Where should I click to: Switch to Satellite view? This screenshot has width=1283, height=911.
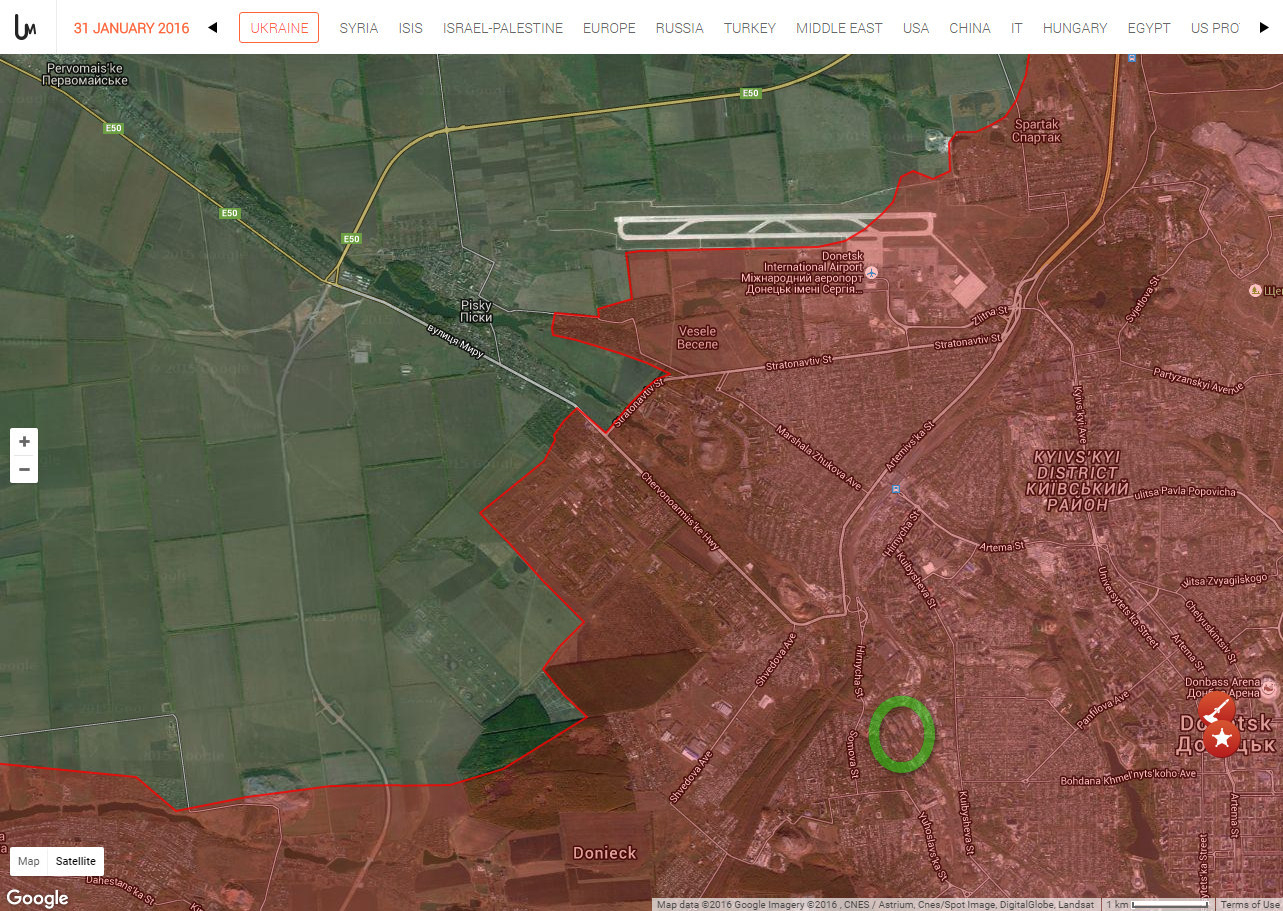pyautogui.click(x=75, y=861)
